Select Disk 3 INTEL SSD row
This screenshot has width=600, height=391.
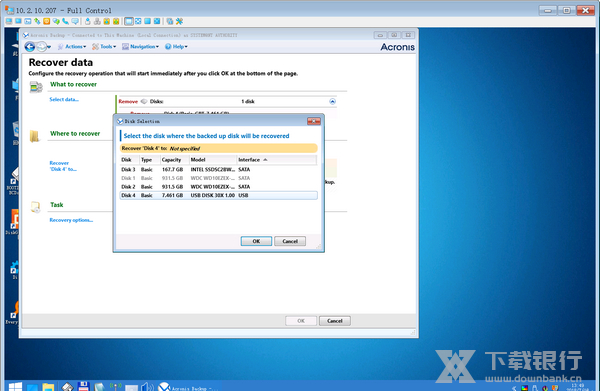point(218,169)
